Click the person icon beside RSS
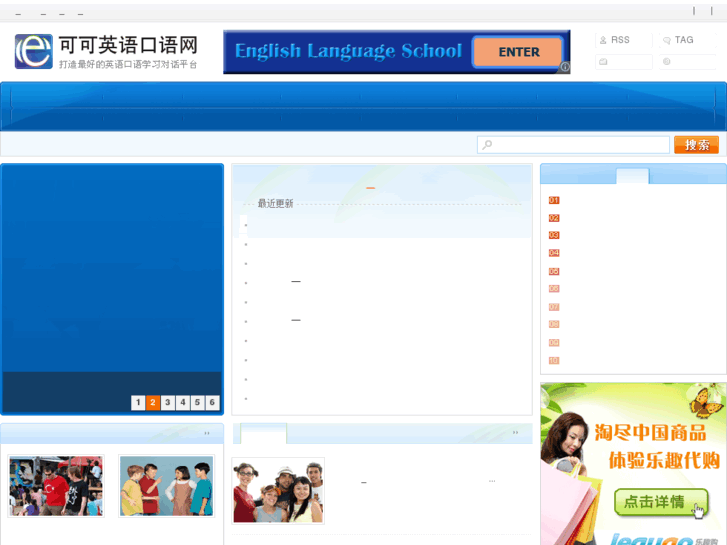Viewport: 727px width, 545px height. point(603,40)
